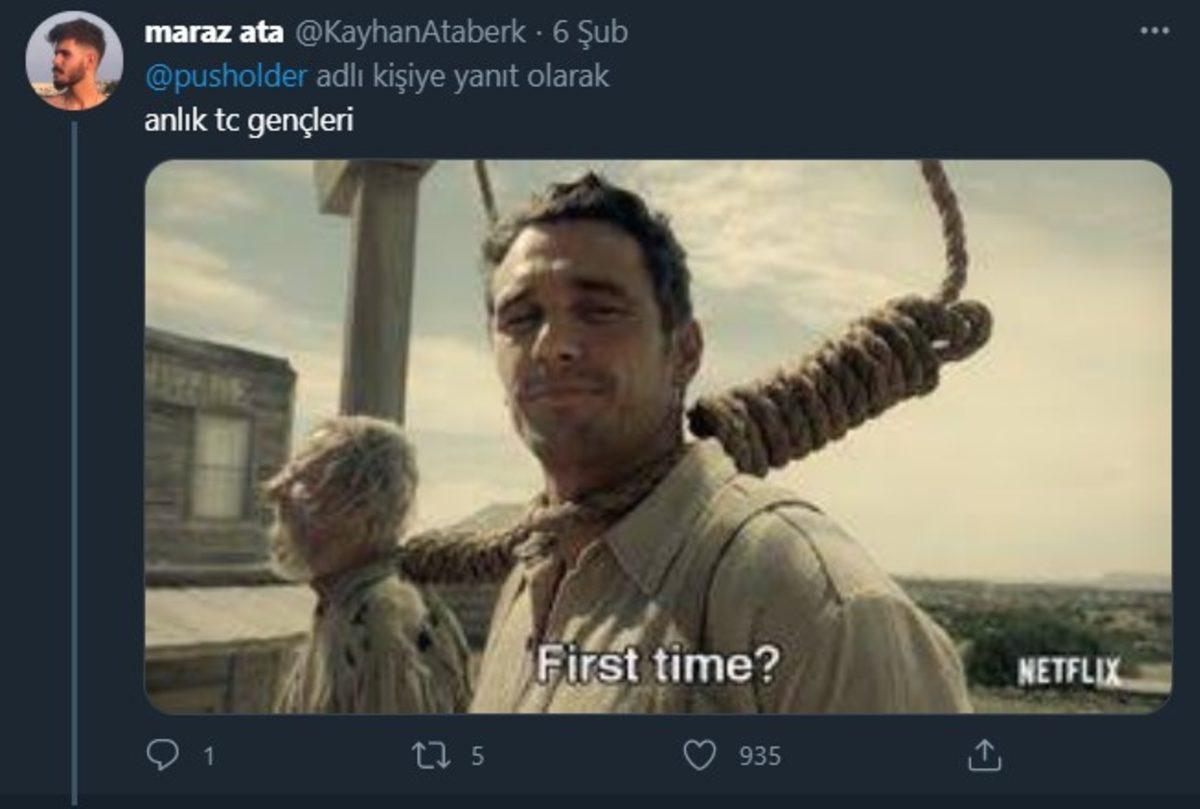The width and height of the screenshot is (1200, 809).
Task: Click the NETFLIX watermark on the image
Action: 1068,672
